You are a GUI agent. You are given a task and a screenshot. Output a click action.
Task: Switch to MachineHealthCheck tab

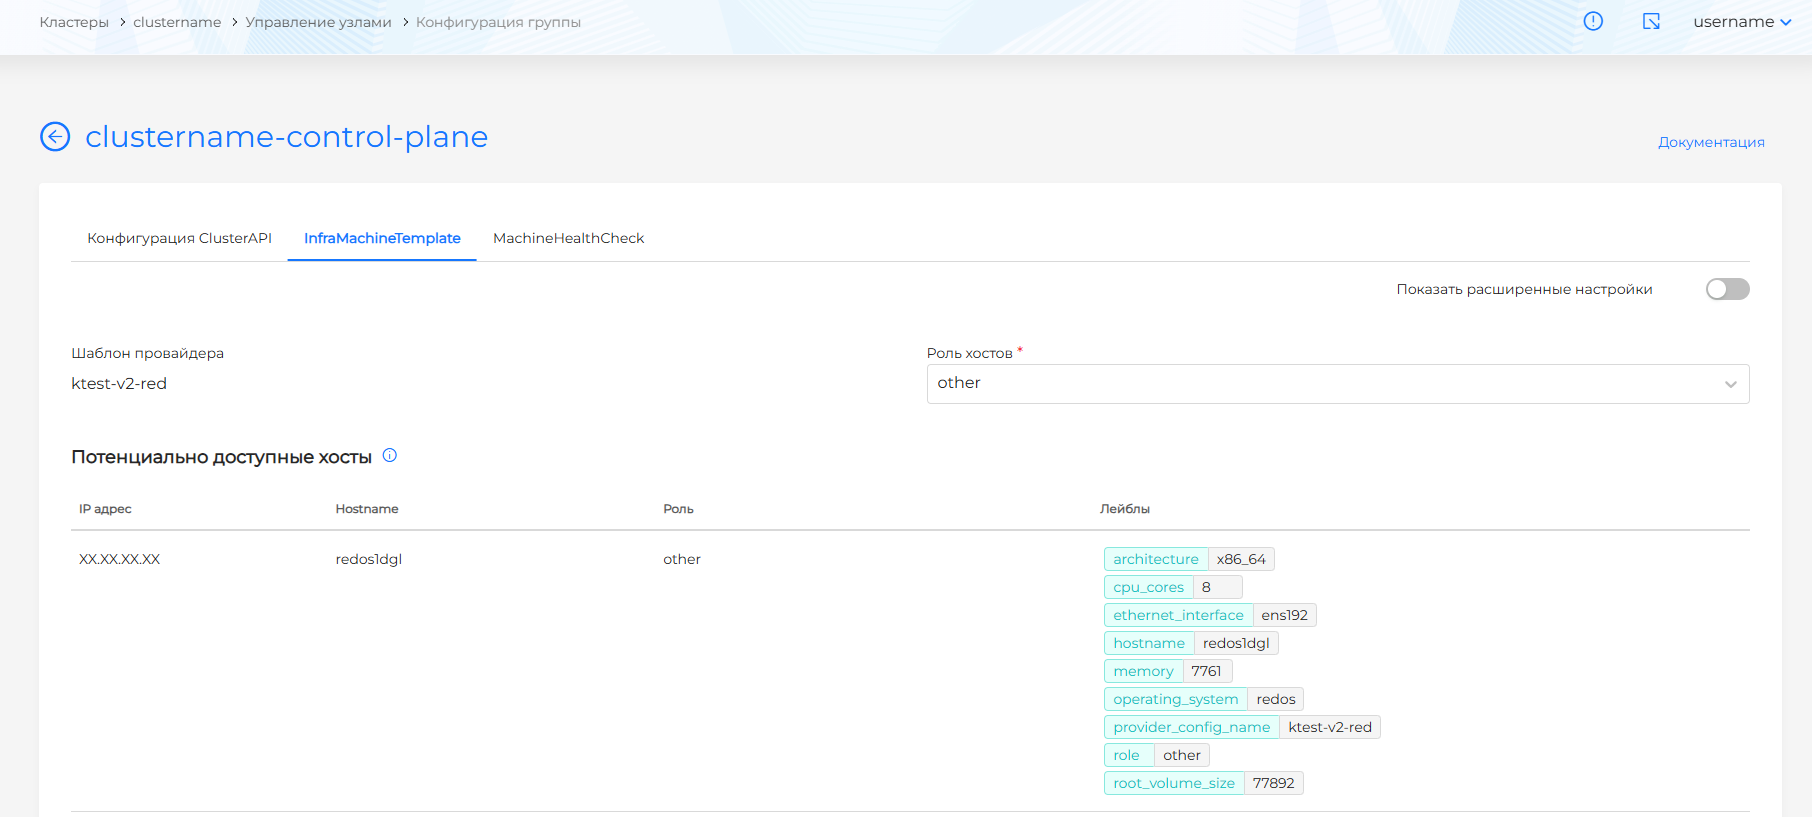tap(568, 238)
